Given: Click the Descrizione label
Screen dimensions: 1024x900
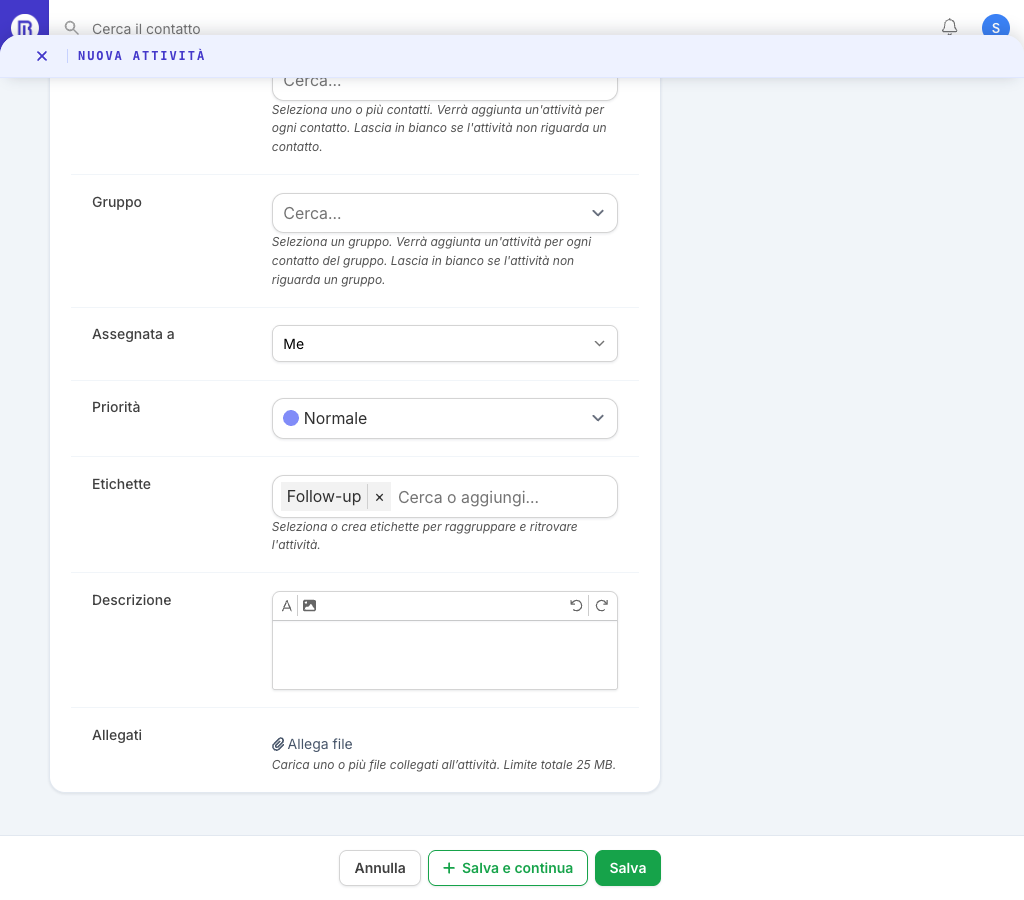Looking at the screenshot, I should coord(132,600).
